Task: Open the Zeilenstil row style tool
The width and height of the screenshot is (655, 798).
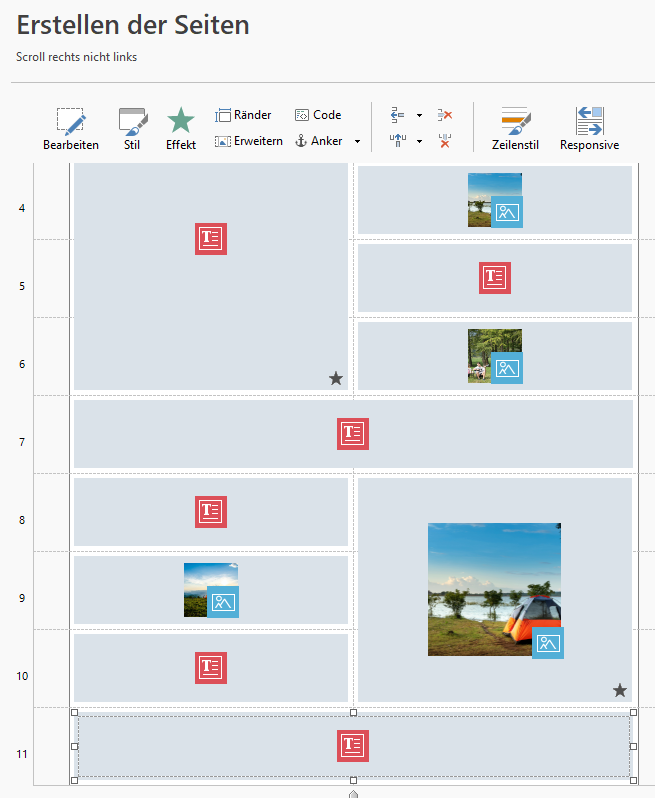Action: [515, 130]
